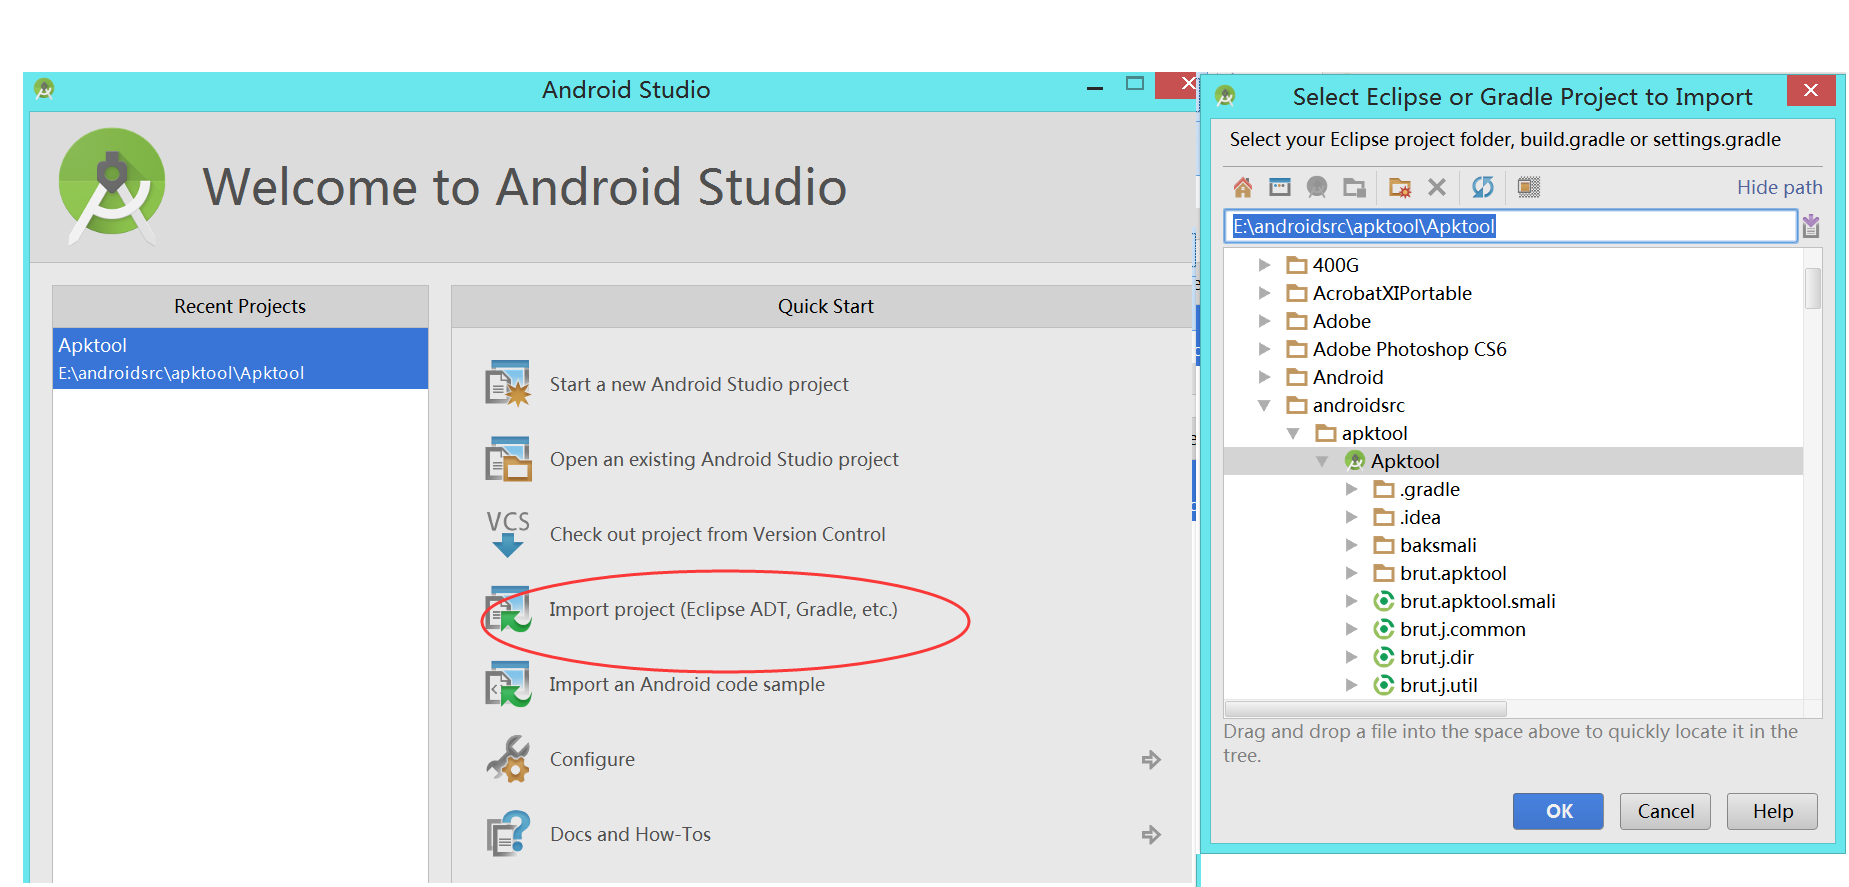Image resolution: width=1849 pixels, height=887 pixels.
Task: Select the brut.j.util tree row
Action: [1513, 685]
